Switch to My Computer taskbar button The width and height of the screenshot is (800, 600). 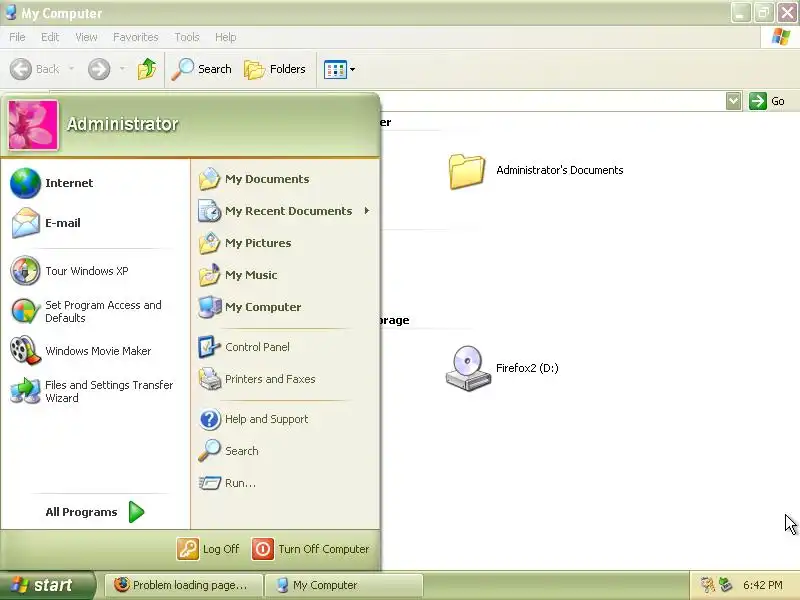344,585
